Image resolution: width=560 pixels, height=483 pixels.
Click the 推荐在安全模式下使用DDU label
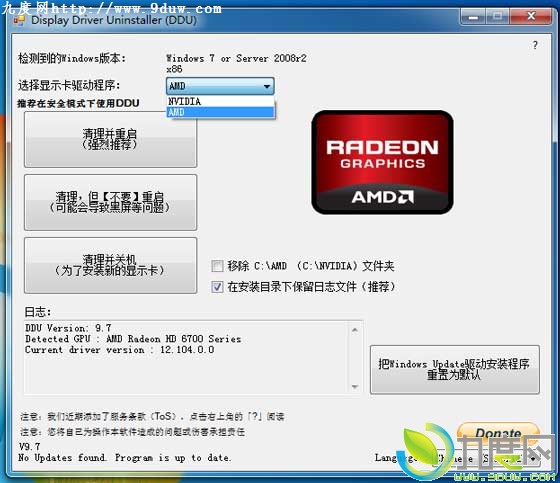coord(78,104)
